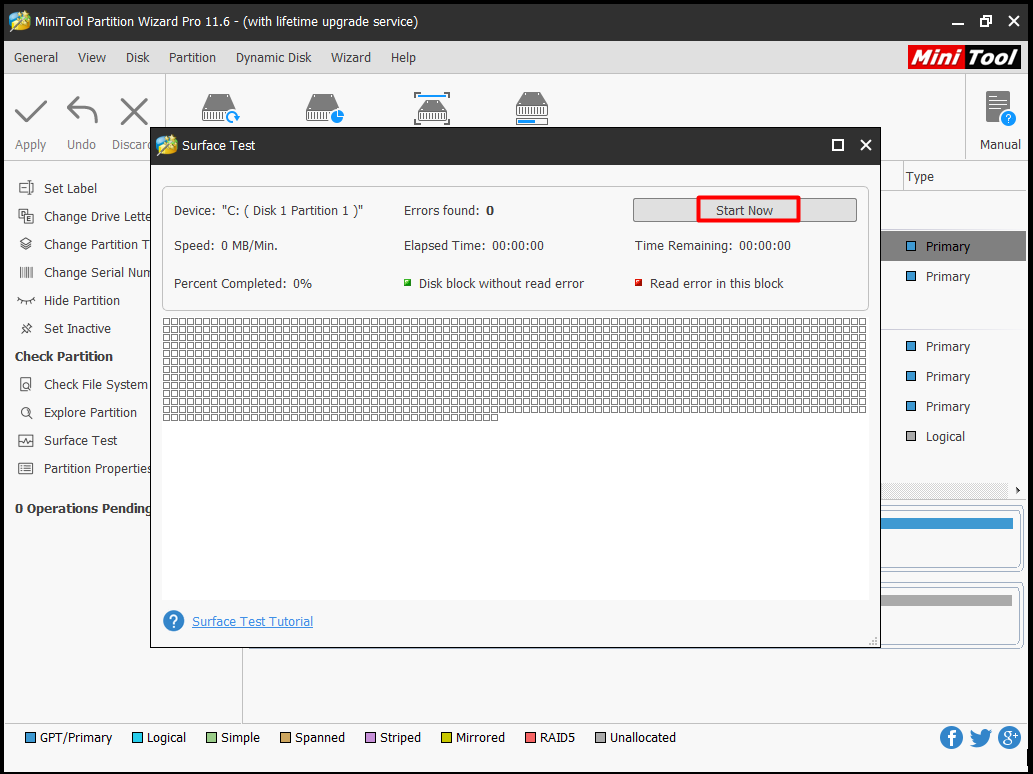Click the Discard X icon

coord(134,111)
